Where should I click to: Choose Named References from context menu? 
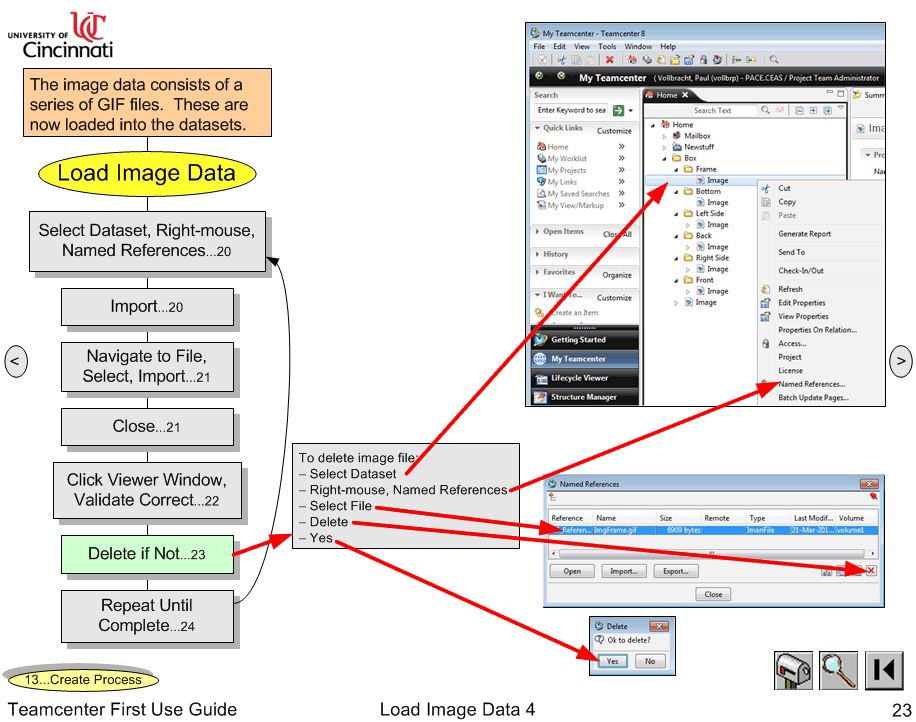click(x=811, y=384)
